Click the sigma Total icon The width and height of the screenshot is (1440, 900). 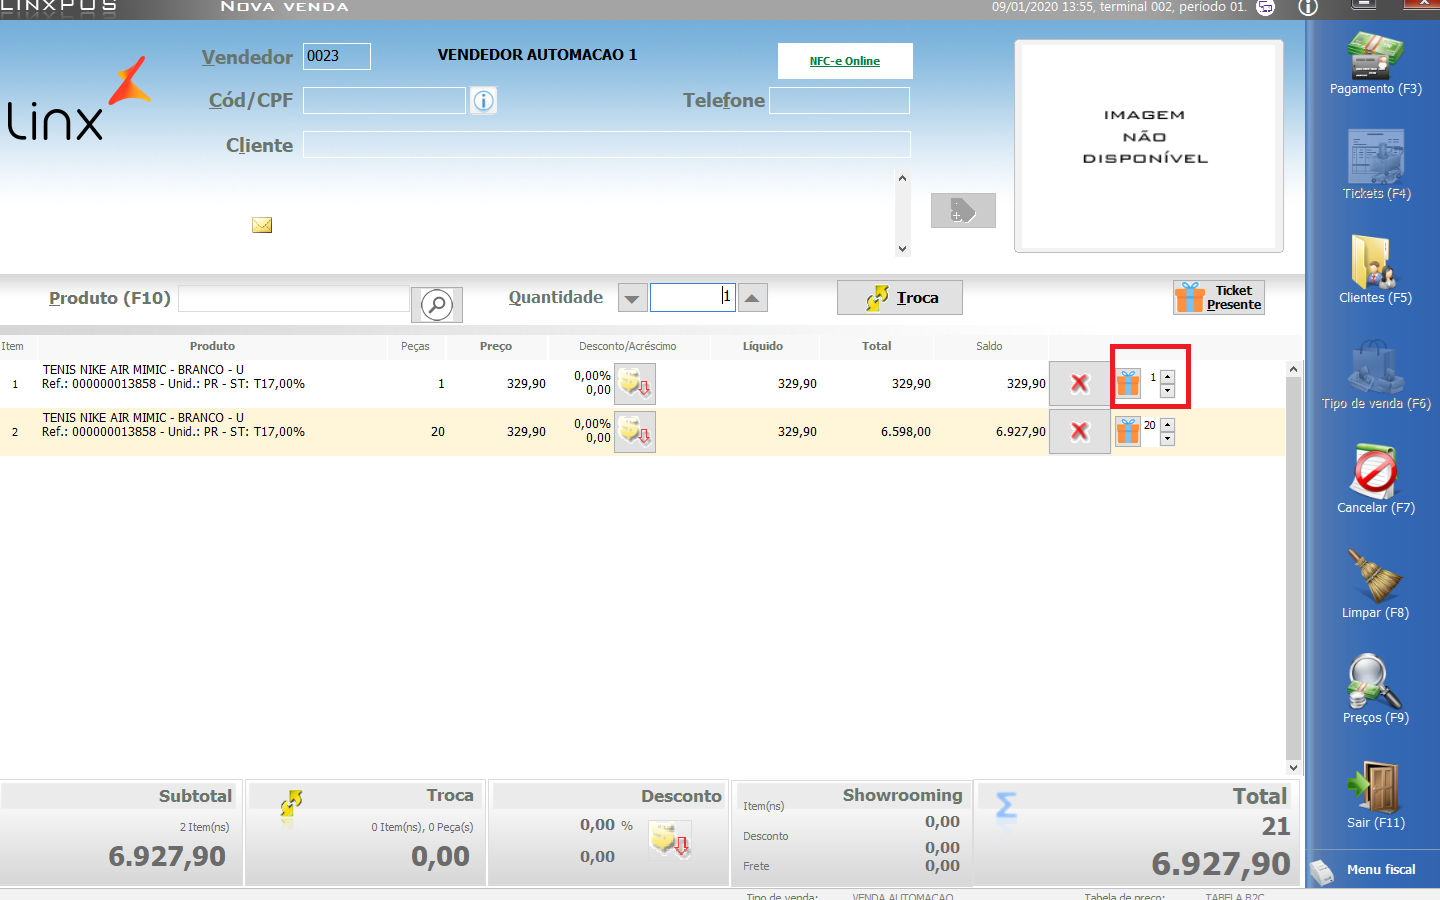1006,805
